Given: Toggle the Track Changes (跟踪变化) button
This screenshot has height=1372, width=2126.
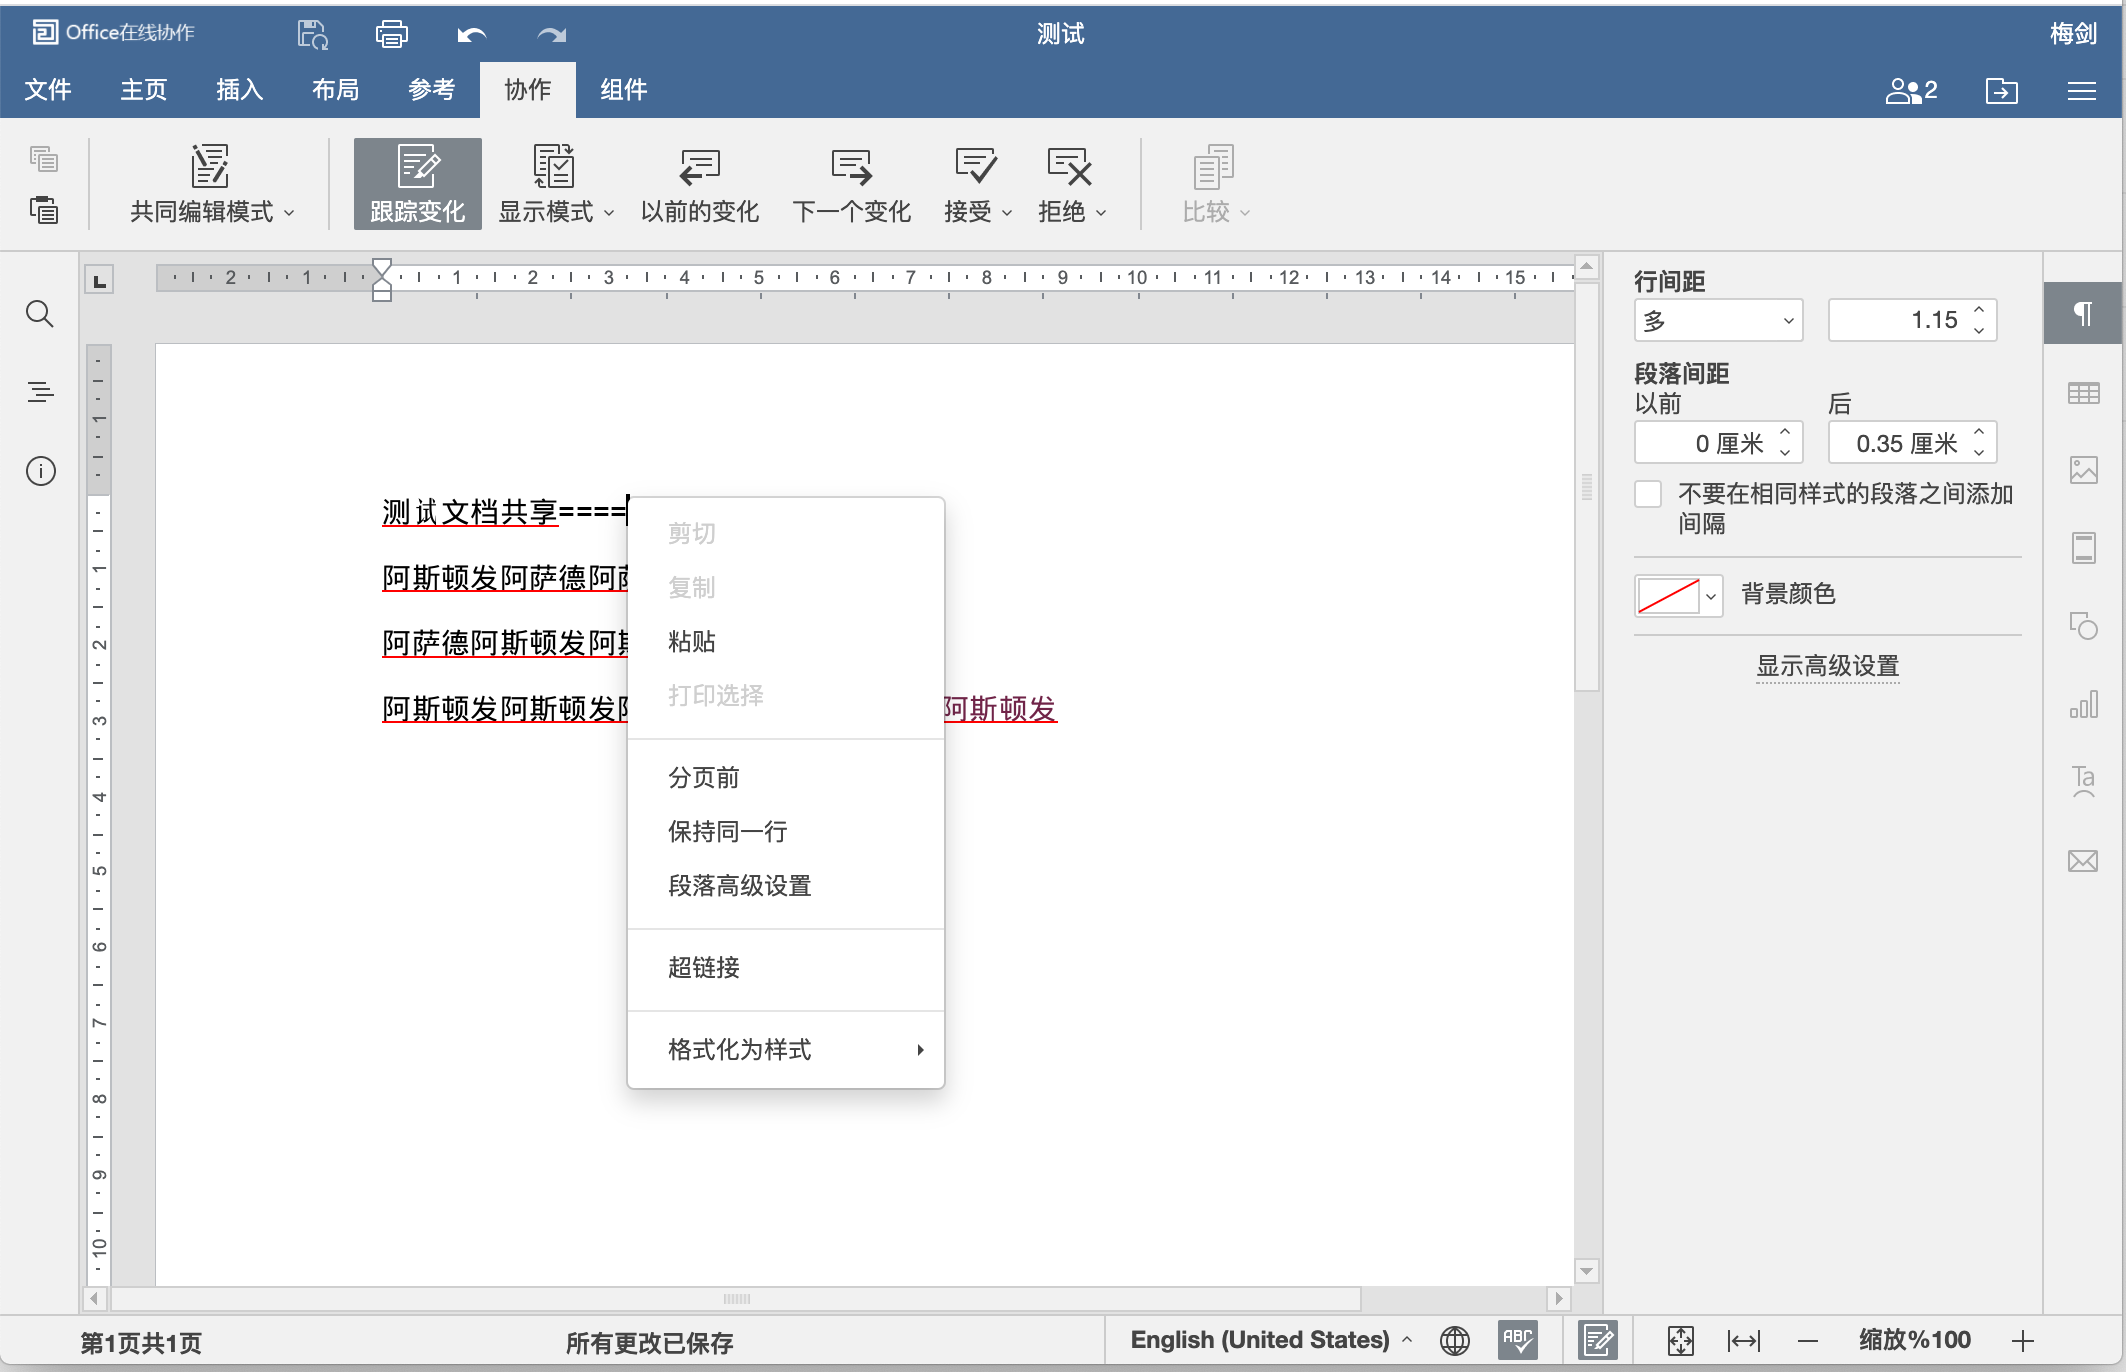Looking at the screenshot, I should [x=418, y=184].
